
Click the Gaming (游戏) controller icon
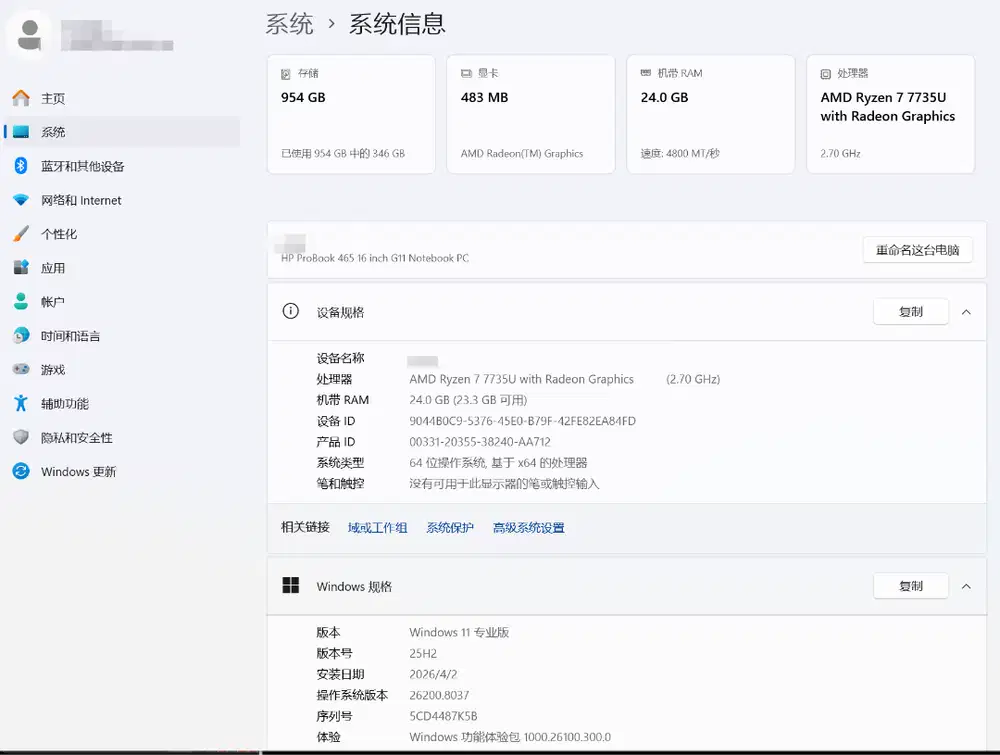point(21,370)
